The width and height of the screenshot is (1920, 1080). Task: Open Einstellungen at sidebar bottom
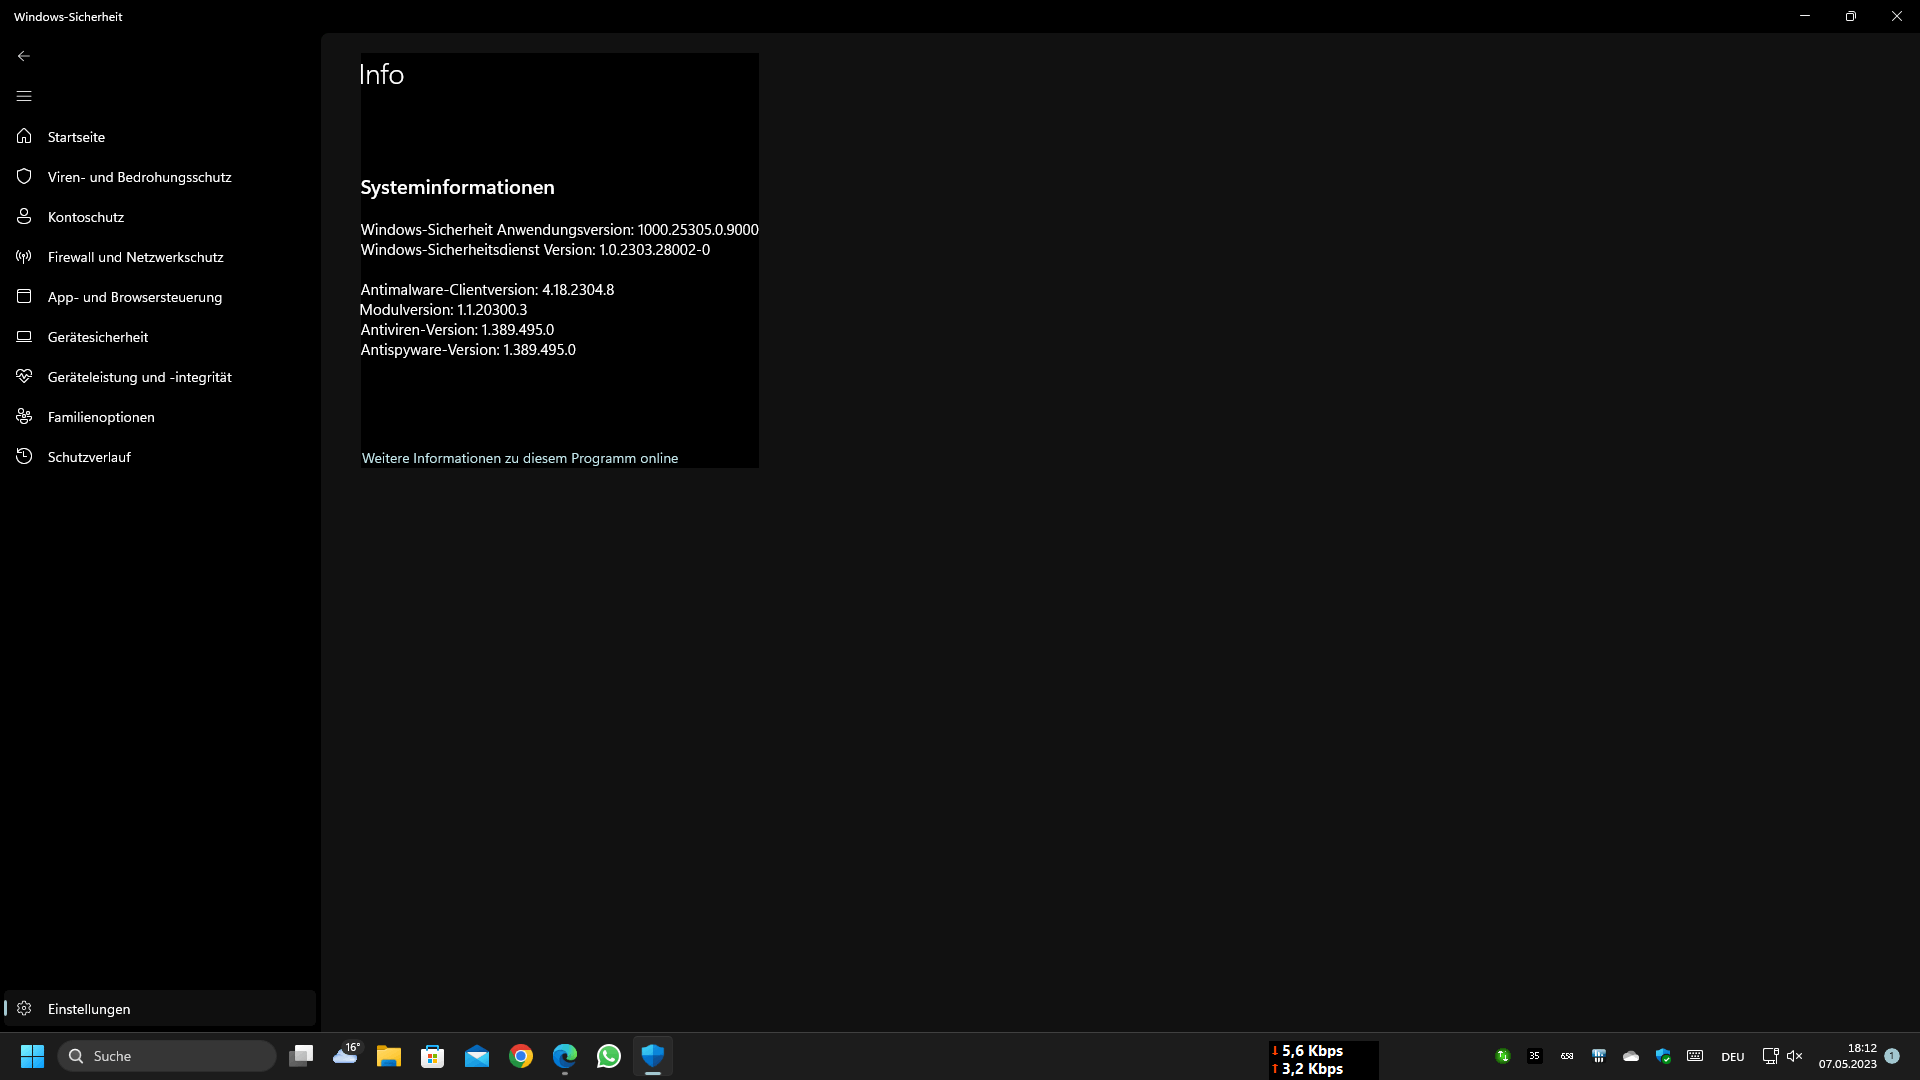(160, 1009)
